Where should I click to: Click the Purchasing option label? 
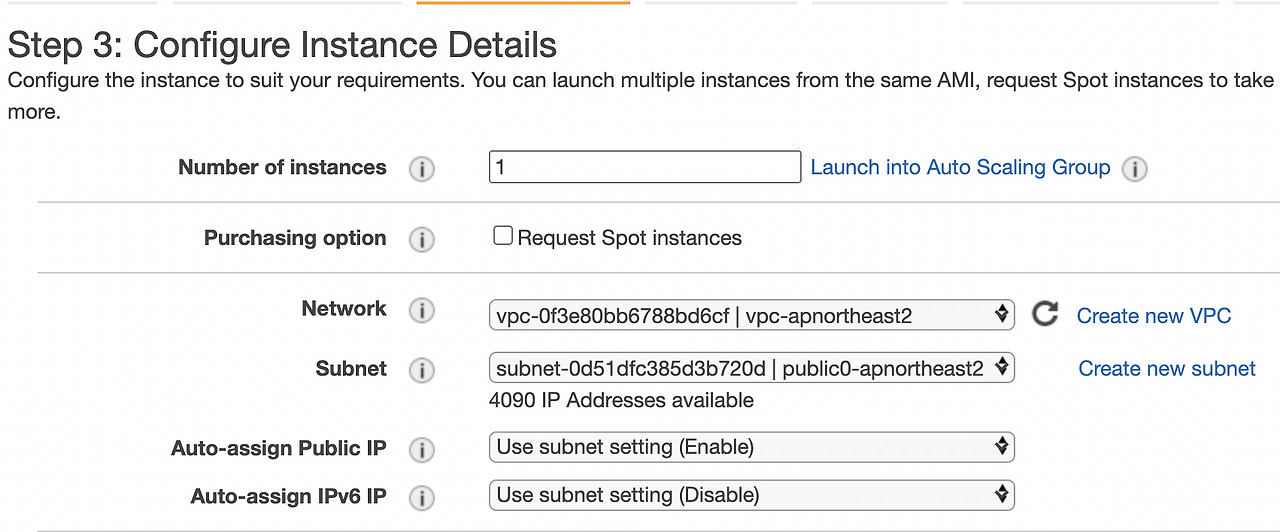pyautogui.click(x=295, y=238)
